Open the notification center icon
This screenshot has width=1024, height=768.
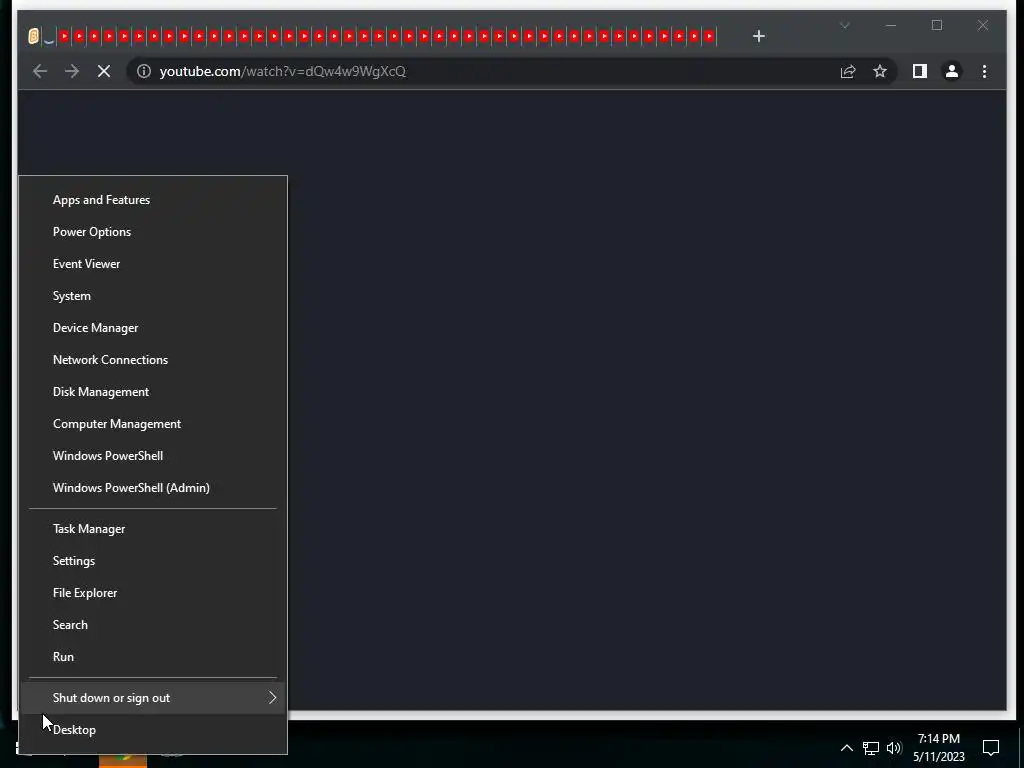pyautogui.click(x=991, y=748)
